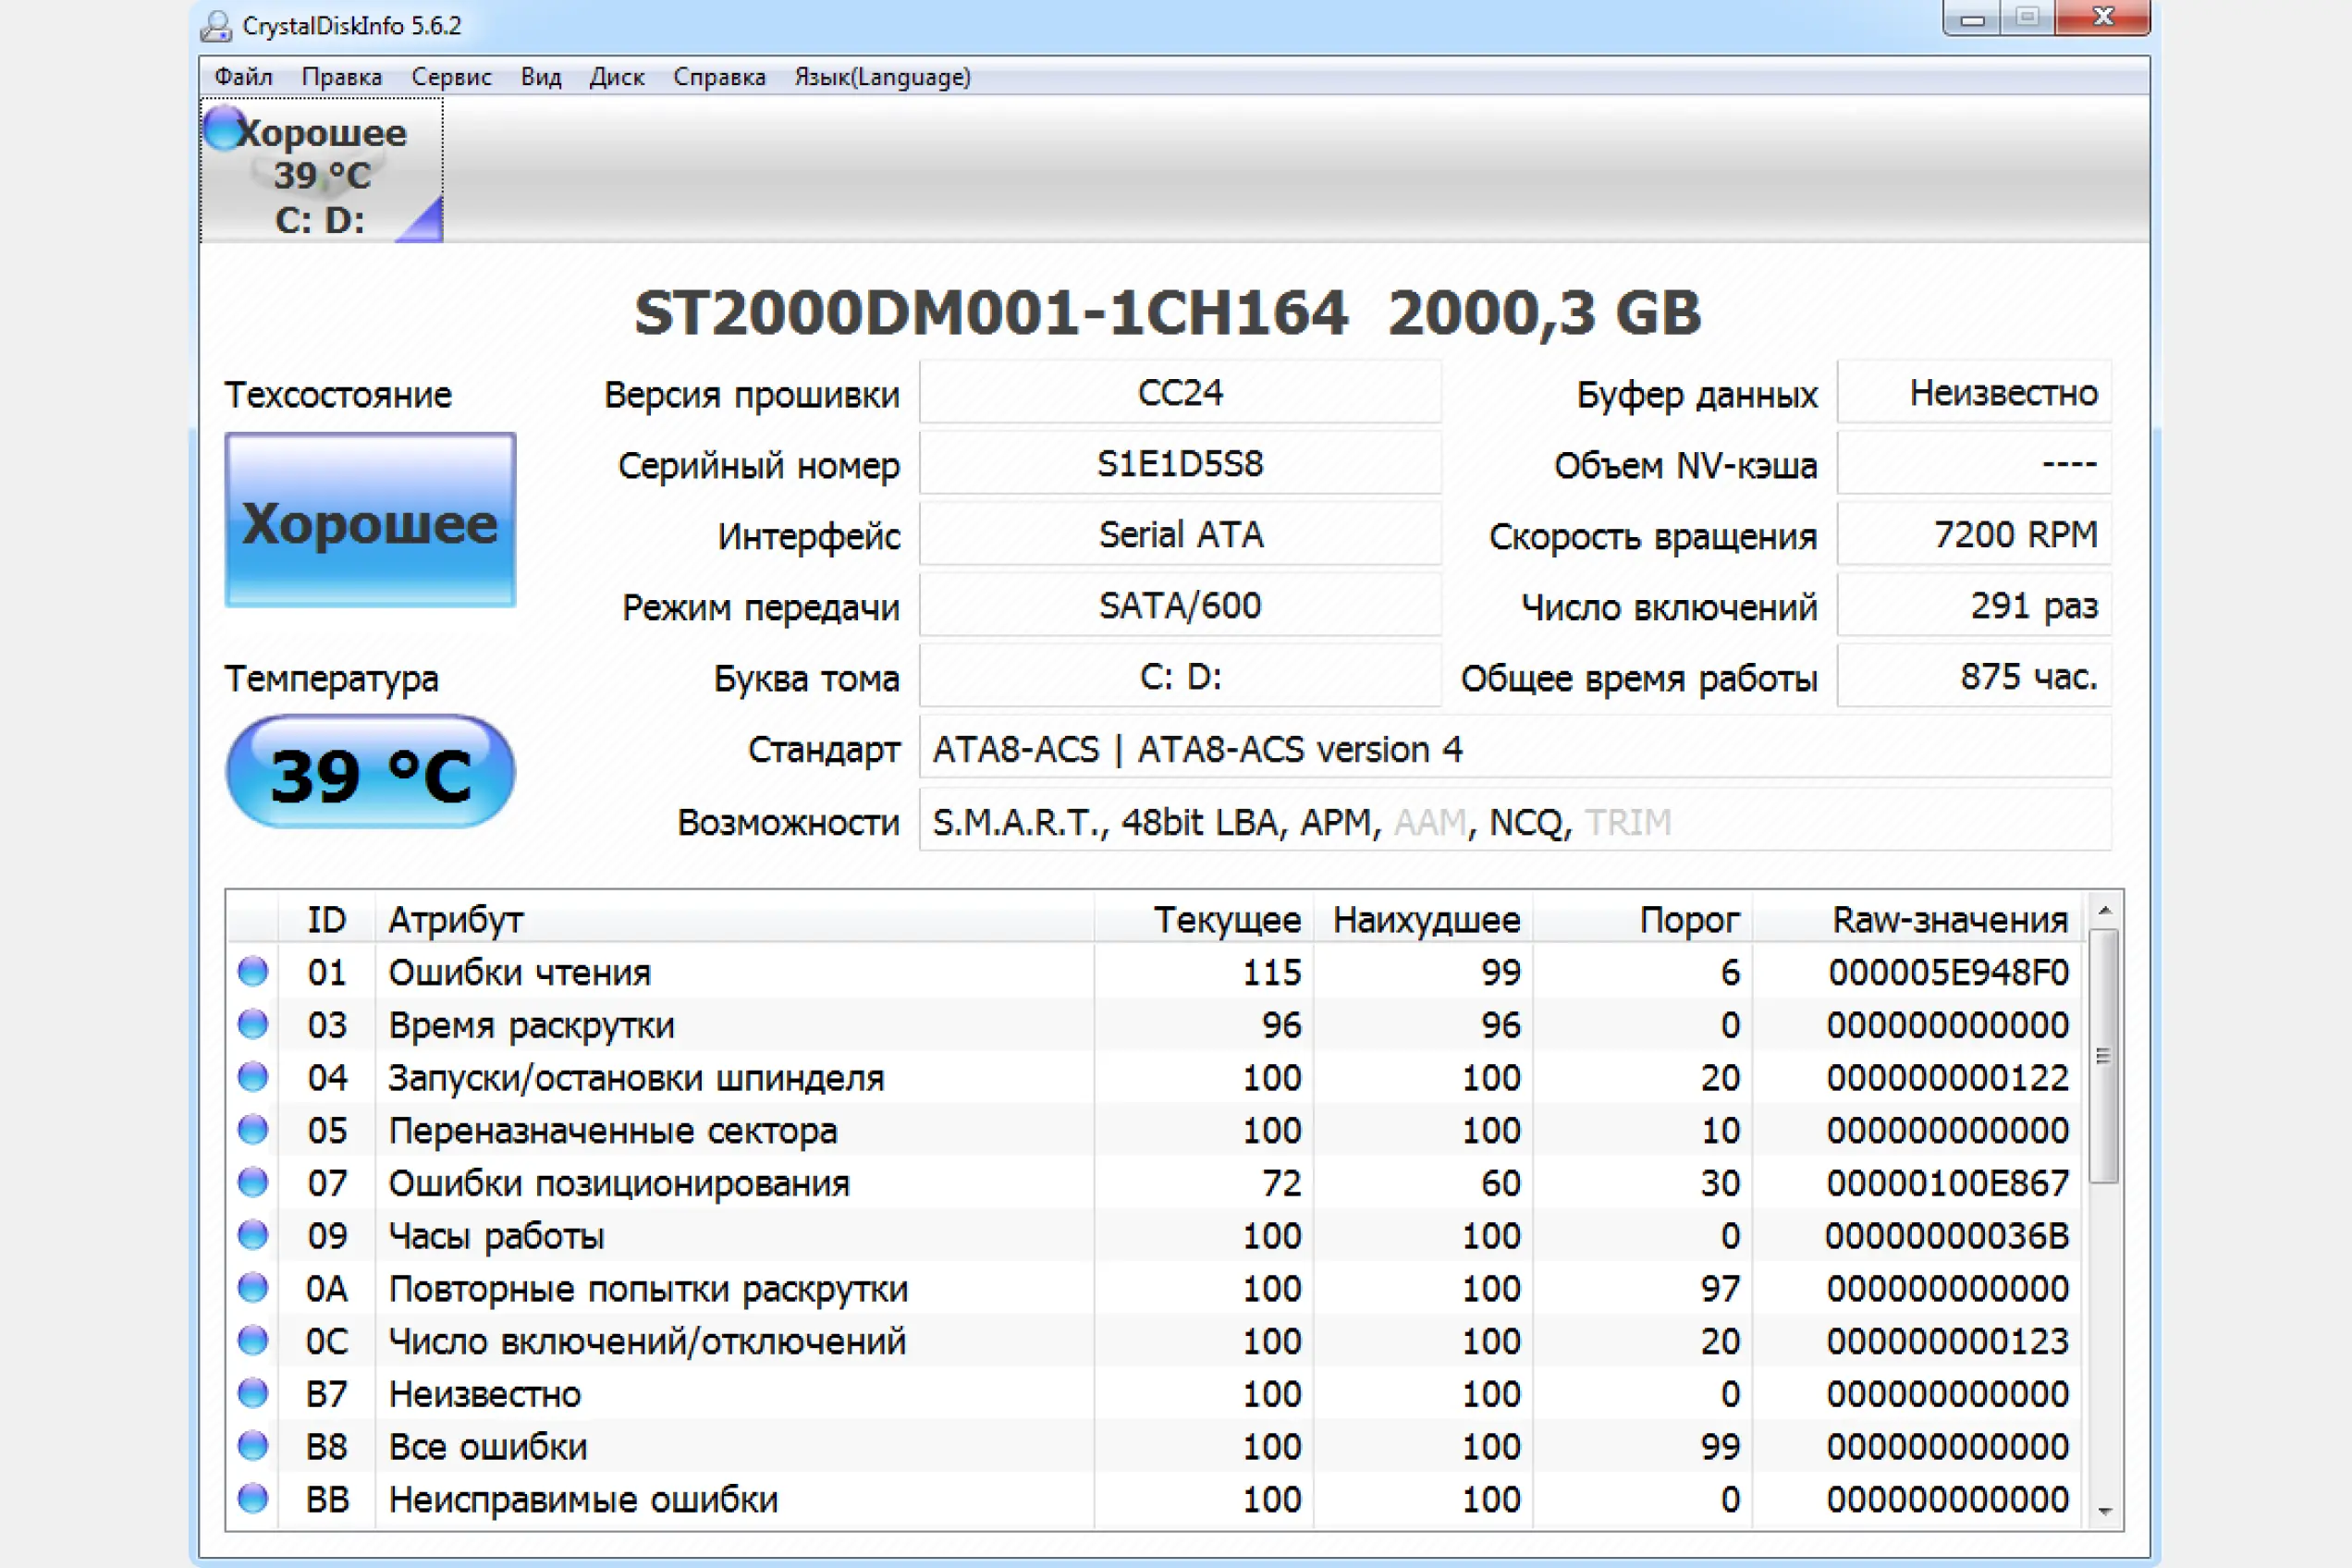This screenshot has height=1568, width=2352.
Task: Click status orb of Ошибки позиционирования row
Action: pos(253,1182)
